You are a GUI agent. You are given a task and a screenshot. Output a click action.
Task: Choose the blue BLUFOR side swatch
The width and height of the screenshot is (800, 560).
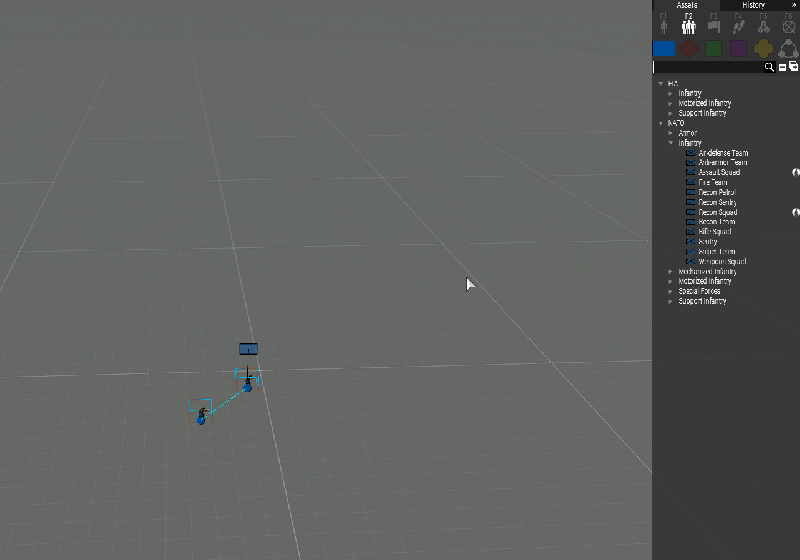pyautogui.click(x=664, y=48)
